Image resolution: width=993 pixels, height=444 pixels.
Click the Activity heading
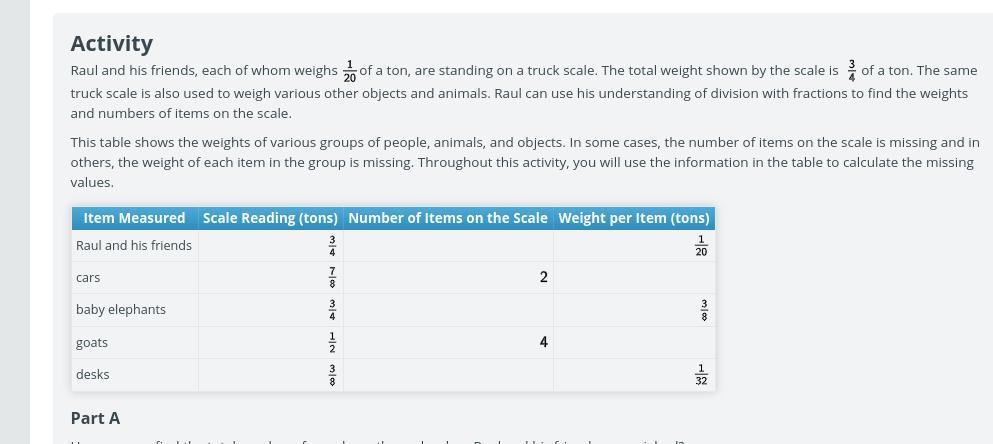pos(111,44)
